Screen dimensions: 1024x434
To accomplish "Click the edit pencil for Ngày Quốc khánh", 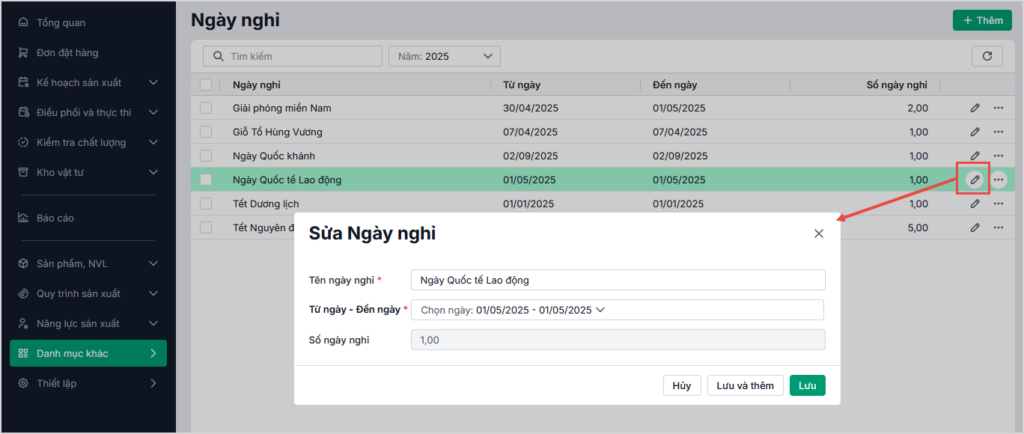I will (974, 156).
